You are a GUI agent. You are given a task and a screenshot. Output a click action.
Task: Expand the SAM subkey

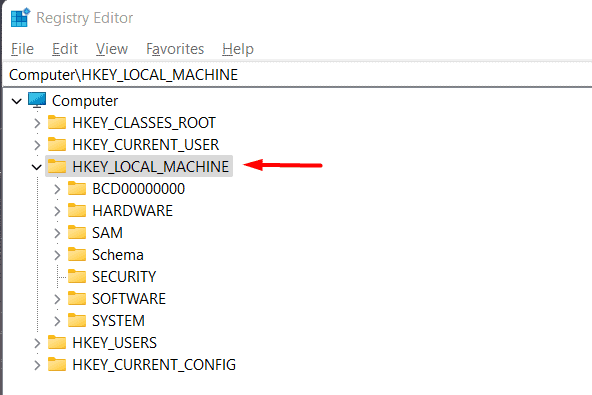coord(57,233)
